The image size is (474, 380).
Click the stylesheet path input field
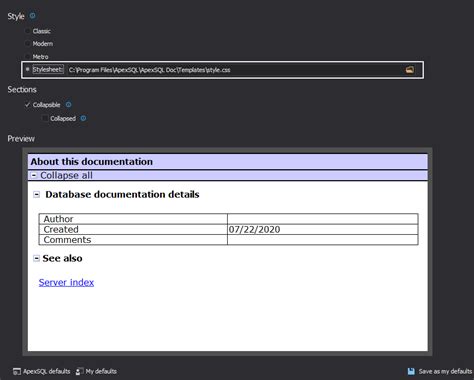(235, 70)
